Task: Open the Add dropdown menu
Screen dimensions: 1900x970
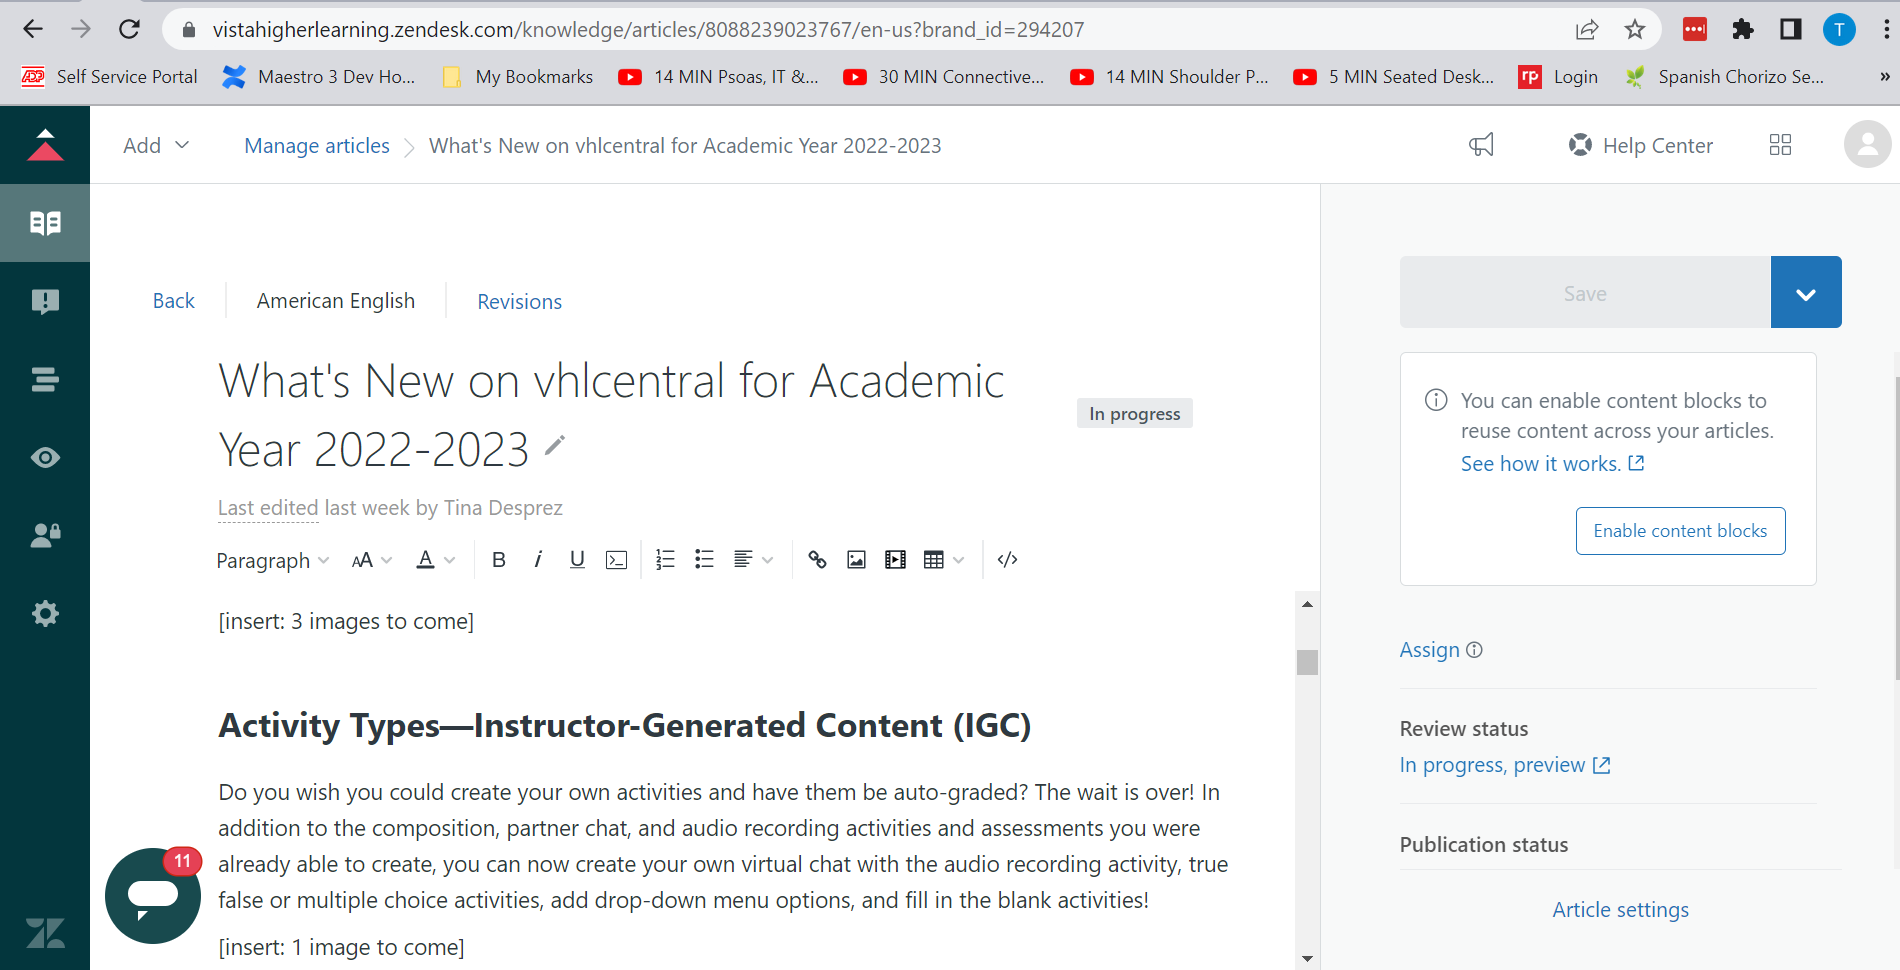Action: point(155,146)
